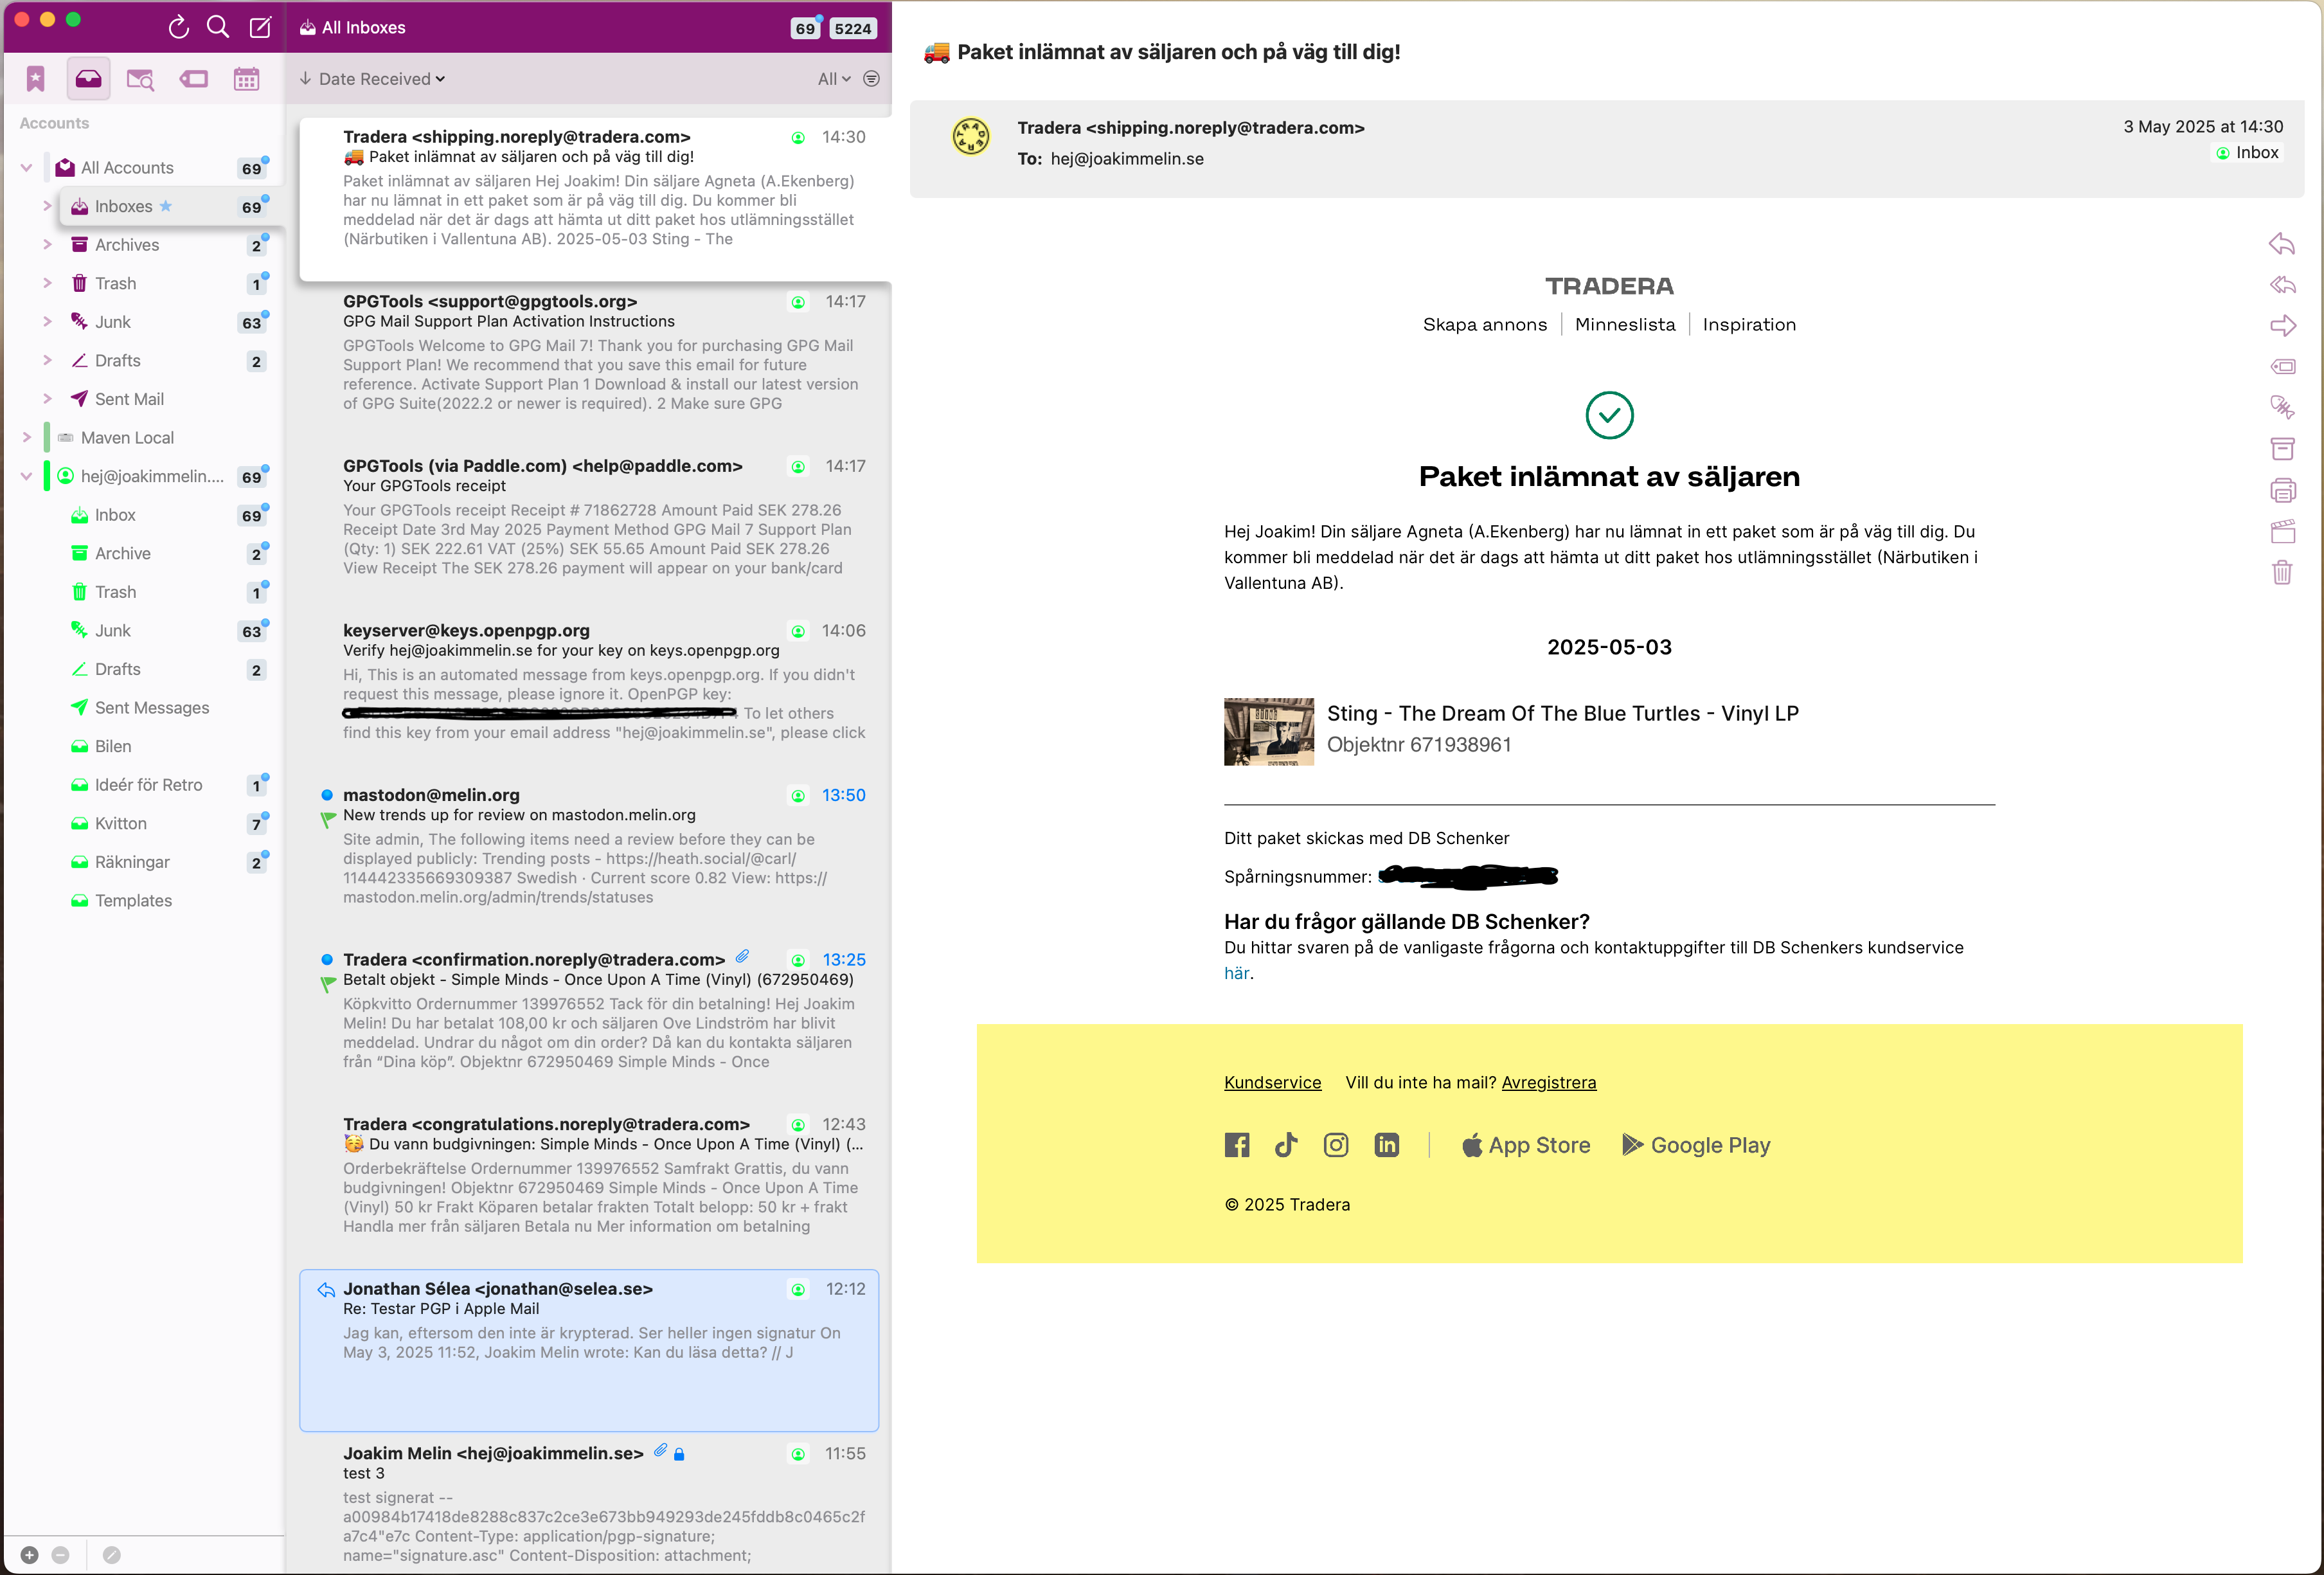The height and width of the screenshot is (1575, 2324).
Task: Click the 5224 total count badge
Action: [x=853, y=28]
